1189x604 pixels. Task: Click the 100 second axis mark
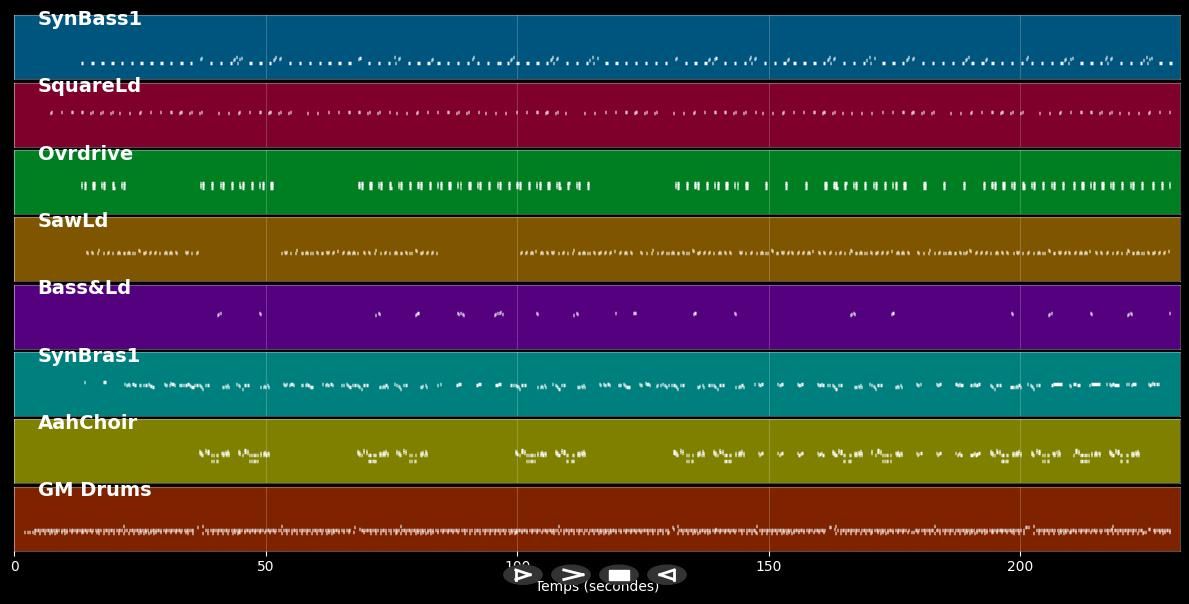pyautogui.click(x=517, y=566)
